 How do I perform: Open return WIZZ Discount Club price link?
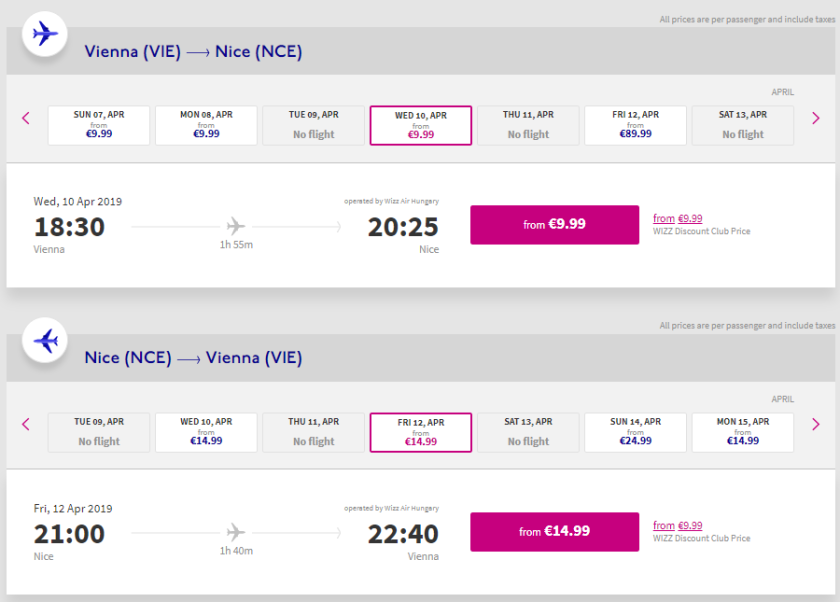coord(678,525)
